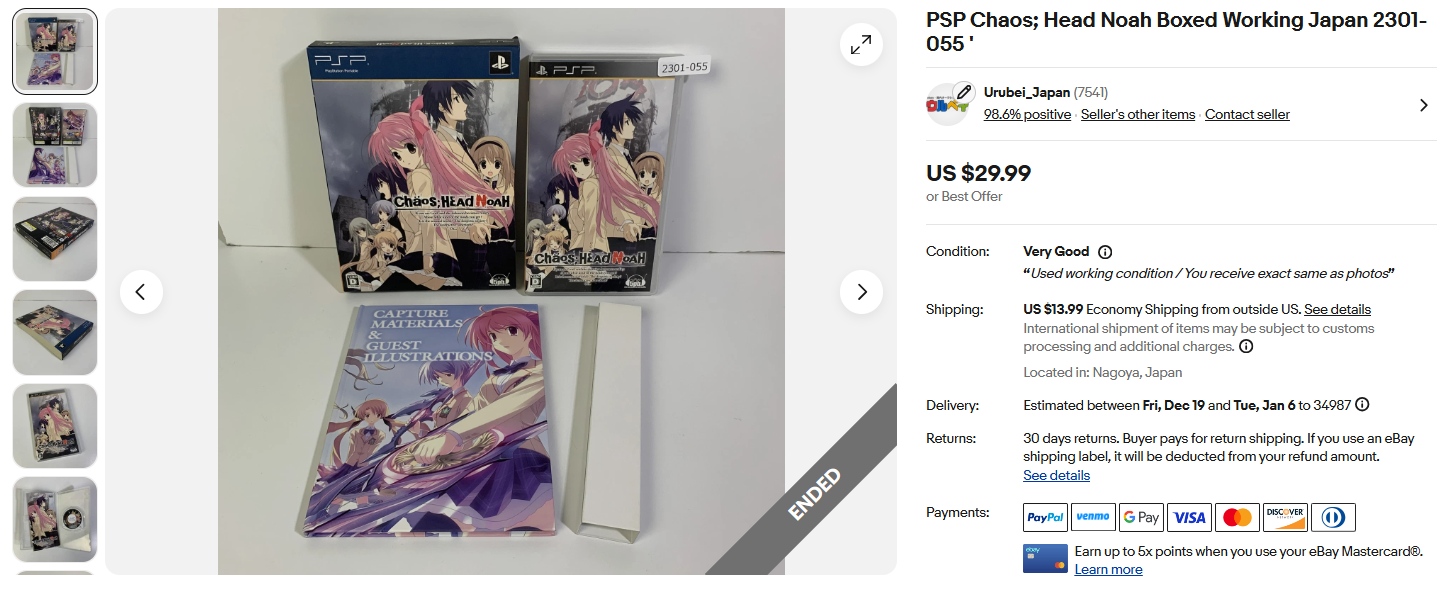Select the disc-in-case thumbnail photo

55,519
